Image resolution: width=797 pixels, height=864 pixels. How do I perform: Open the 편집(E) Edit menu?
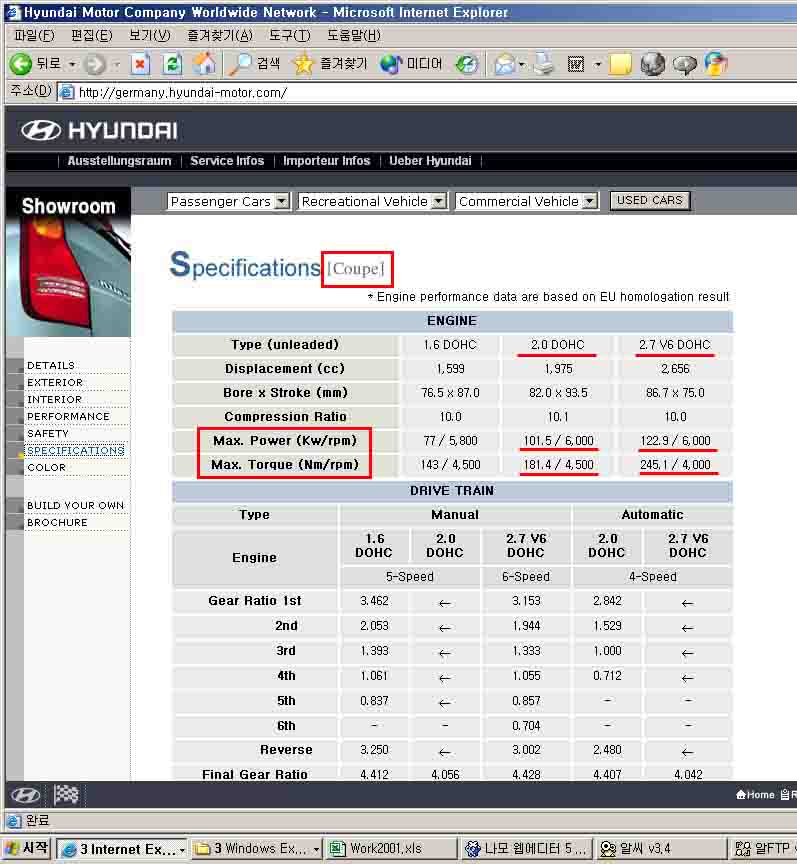point(91,36)
